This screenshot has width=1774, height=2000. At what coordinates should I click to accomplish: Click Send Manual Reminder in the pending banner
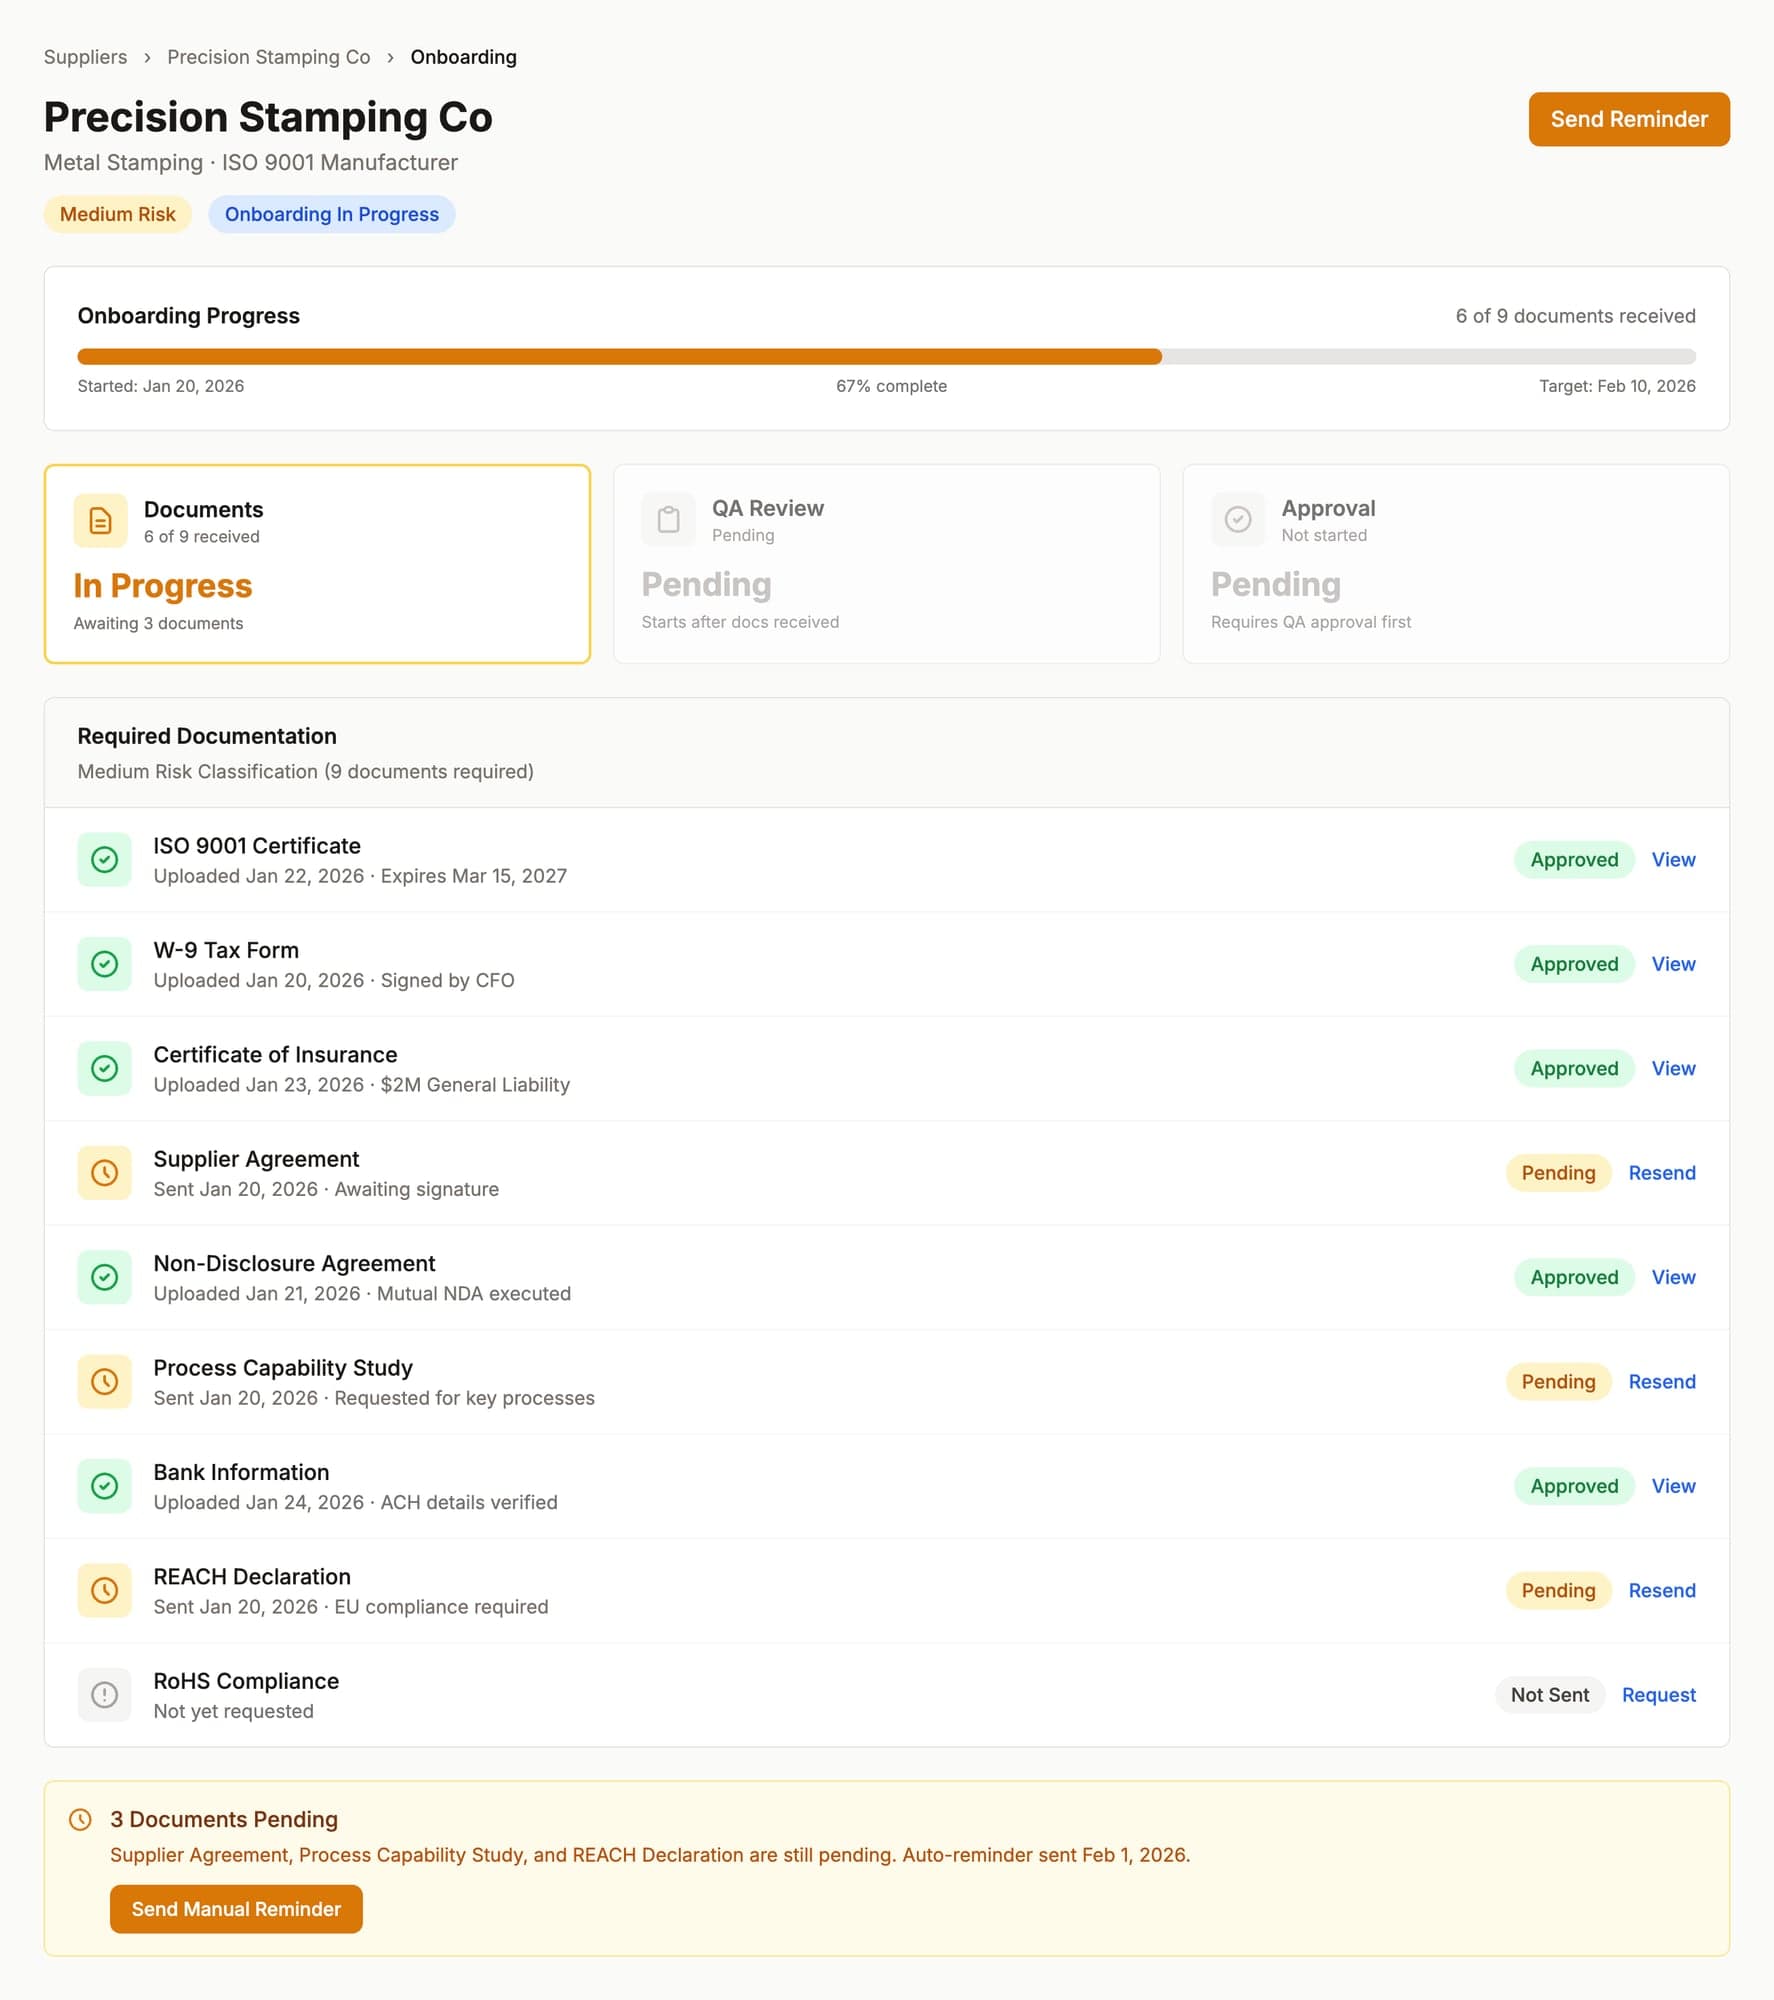(x=236, y=1909)
